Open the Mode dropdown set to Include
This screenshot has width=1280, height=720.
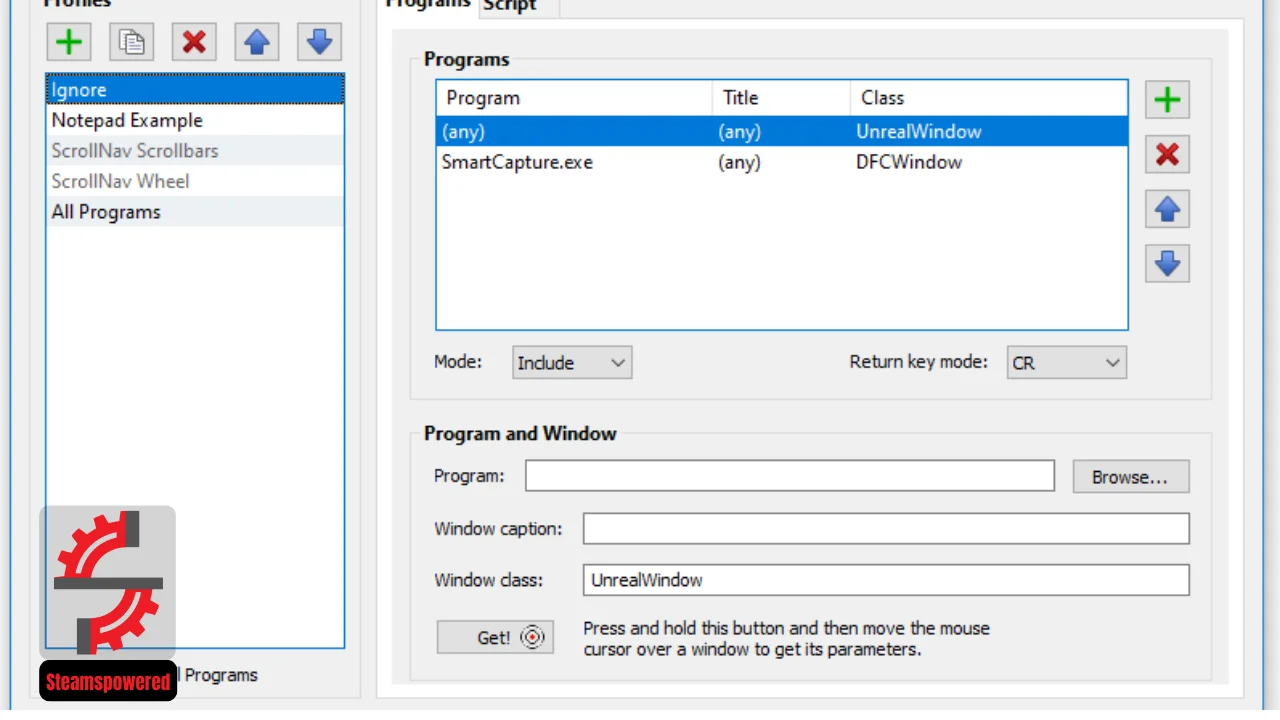[572, 362]
